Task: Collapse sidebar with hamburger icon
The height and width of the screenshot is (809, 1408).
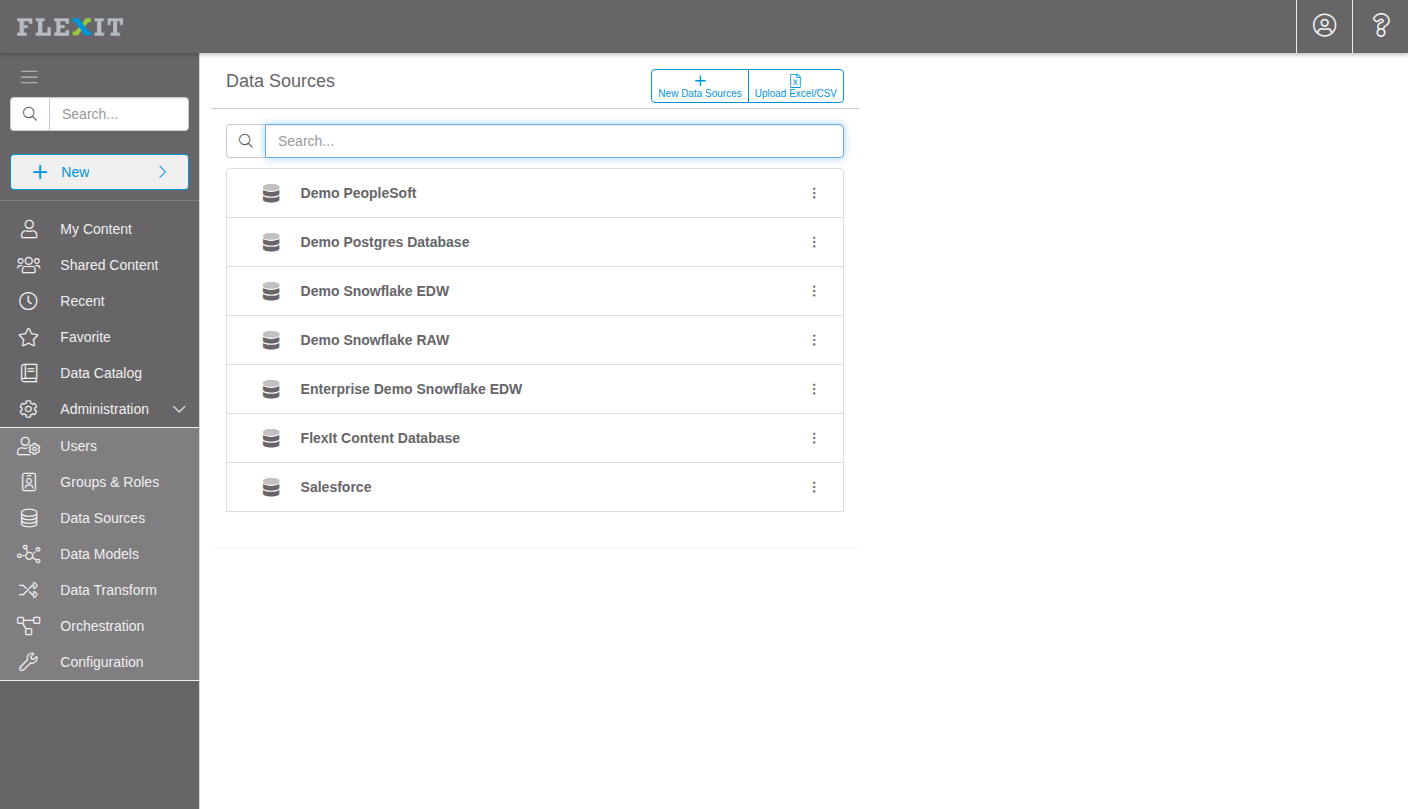Action: tap(29, 77)
